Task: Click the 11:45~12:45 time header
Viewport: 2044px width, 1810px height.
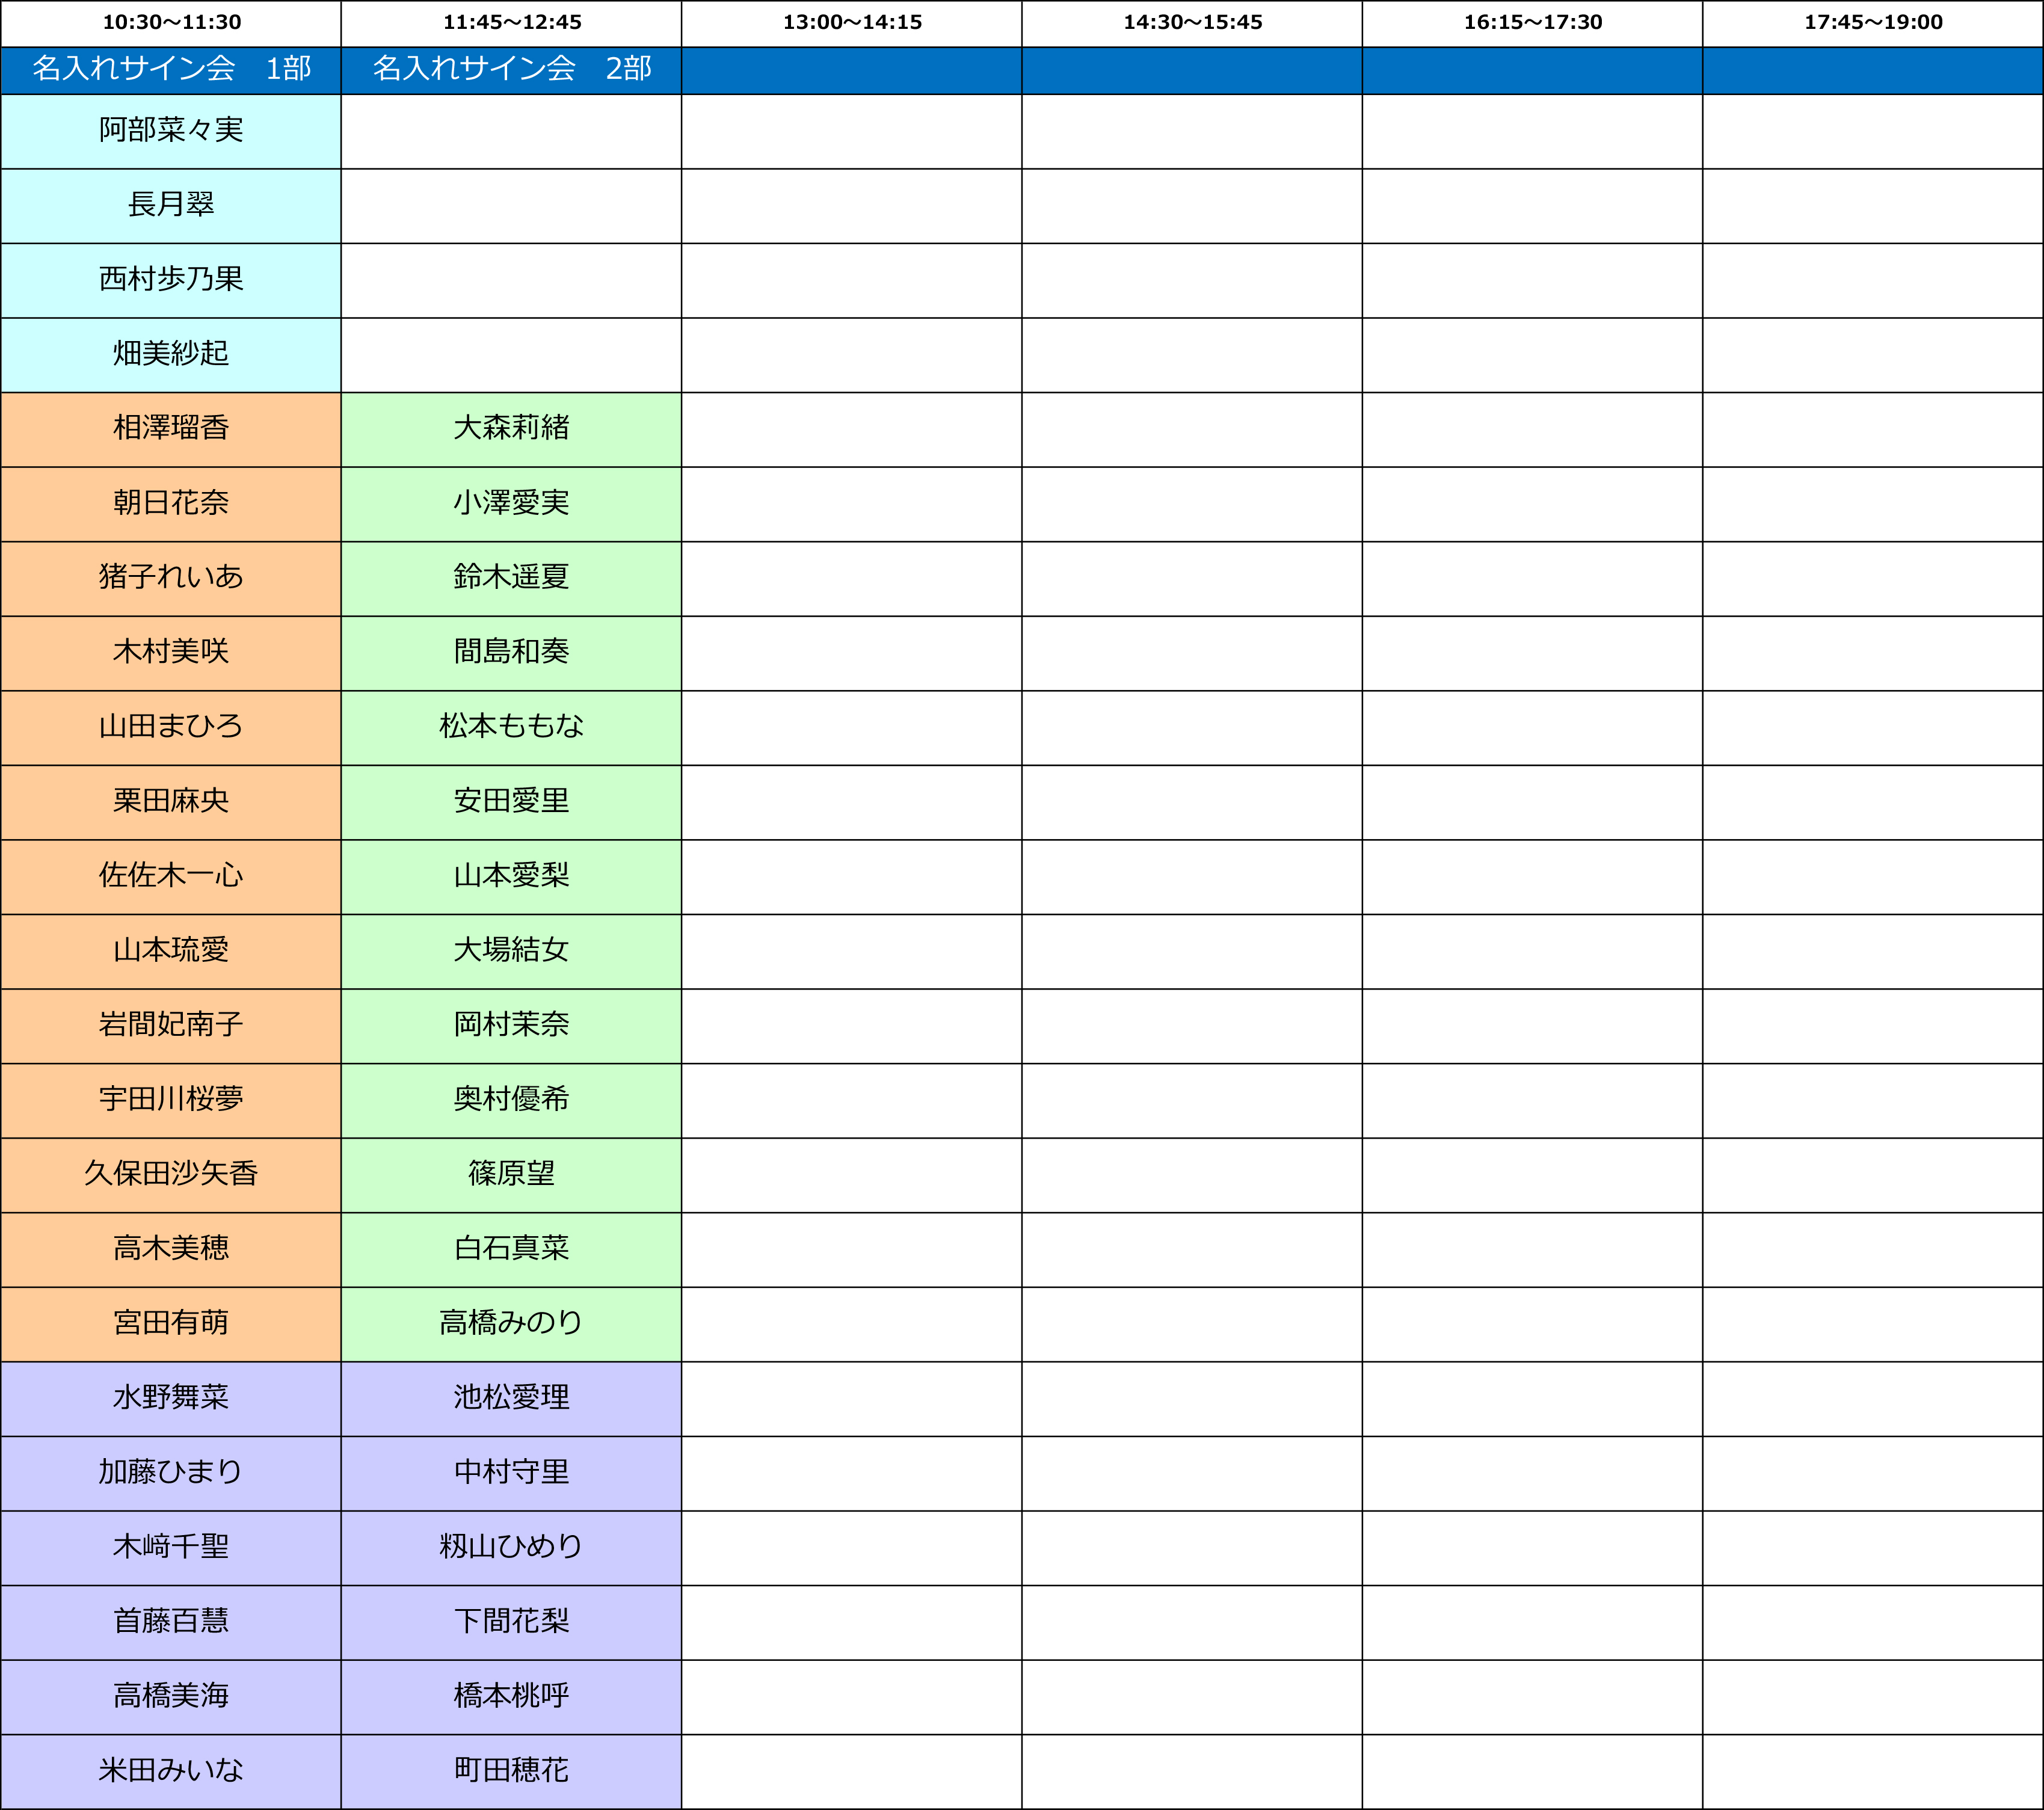Action: tap(511, 22)
